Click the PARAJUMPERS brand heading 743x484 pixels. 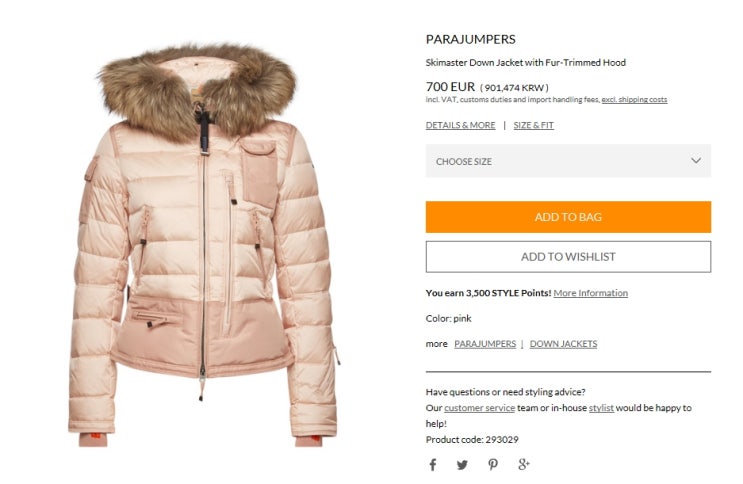point(471,39)
